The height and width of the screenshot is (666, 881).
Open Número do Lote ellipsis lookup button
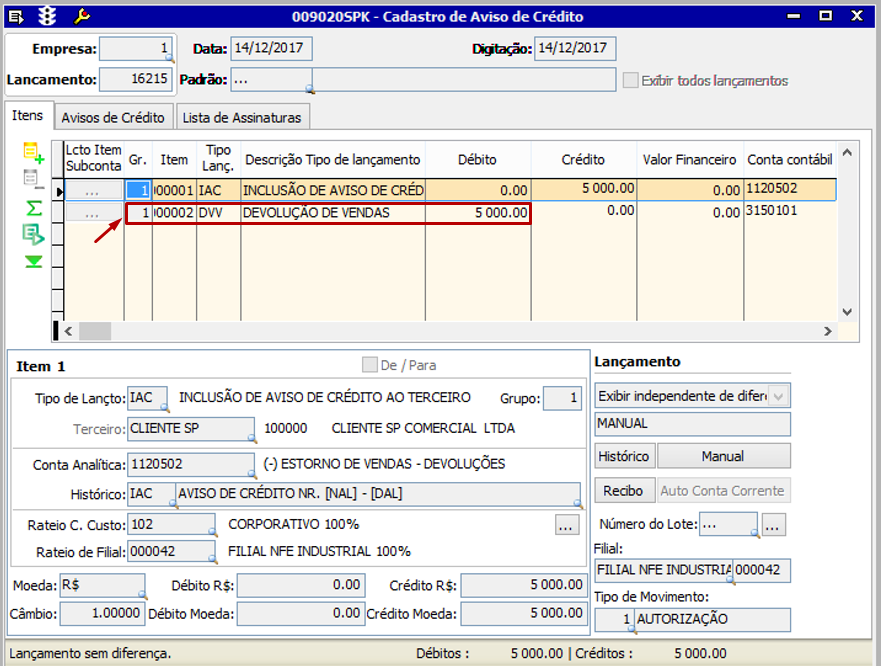775,524
